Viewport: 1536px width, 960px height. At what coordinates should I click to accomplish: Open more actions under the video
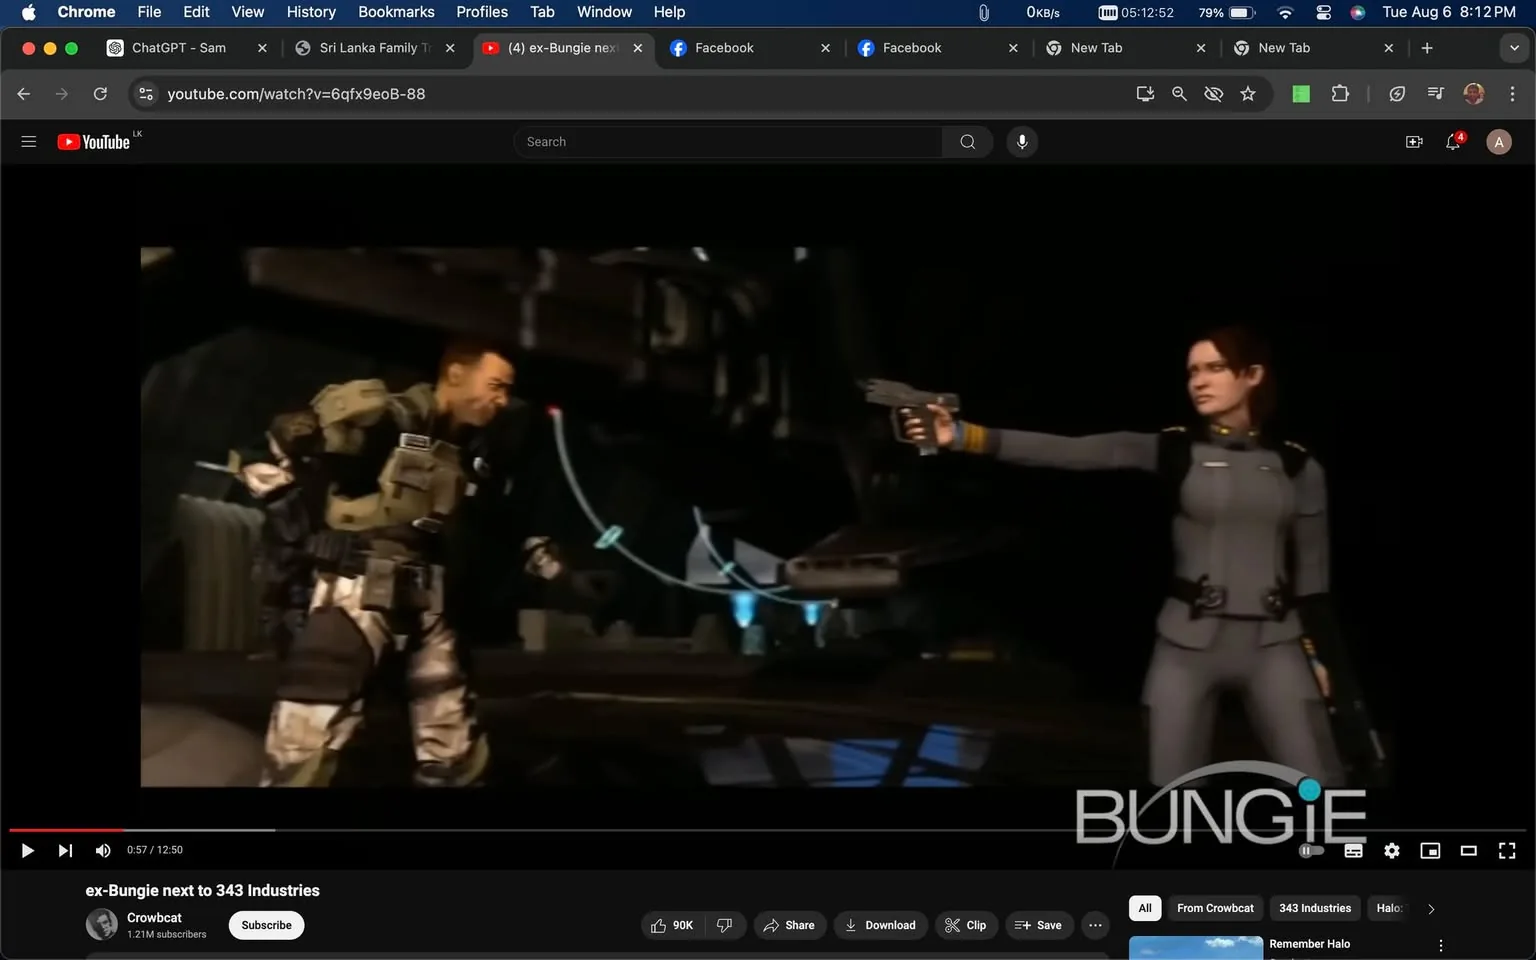[x=1094, y=925]
